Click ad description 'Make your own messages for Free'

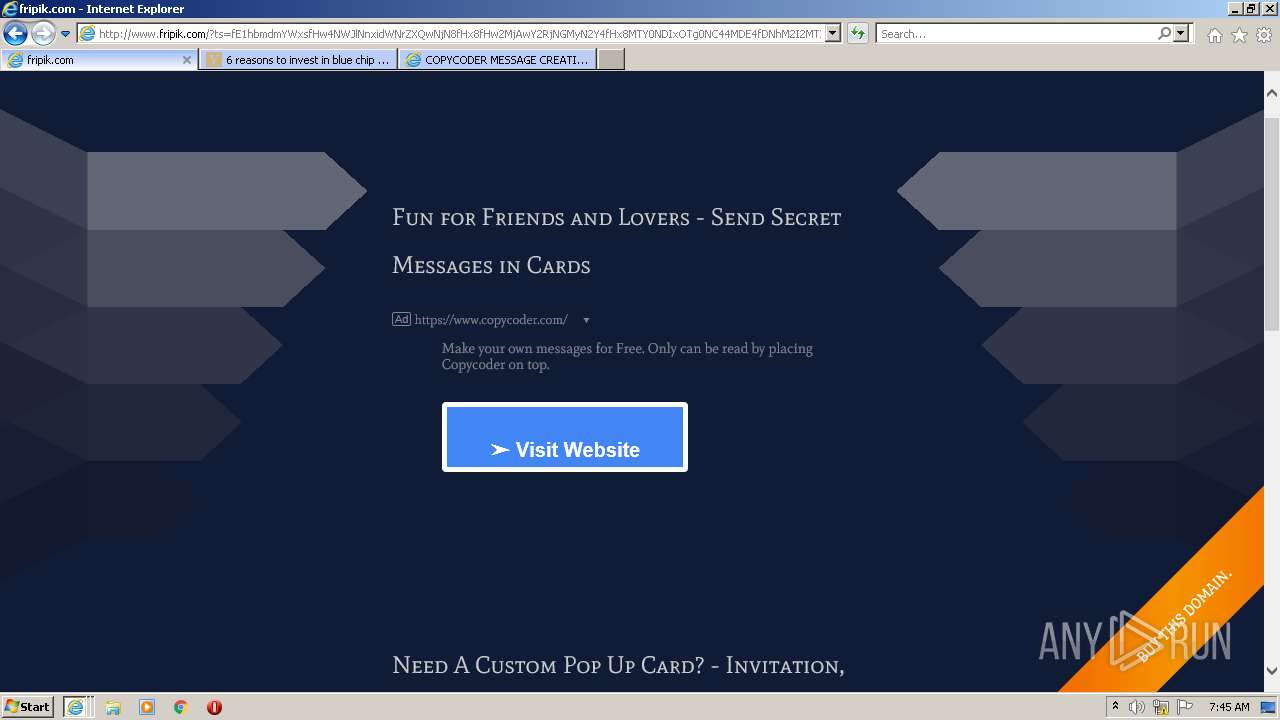627,356
